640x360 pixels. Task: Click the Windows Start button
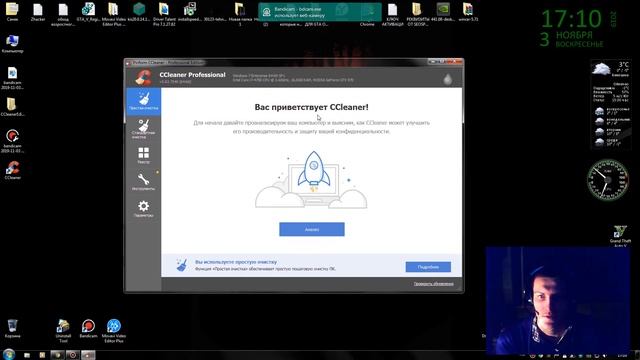(x=9, y=354)
